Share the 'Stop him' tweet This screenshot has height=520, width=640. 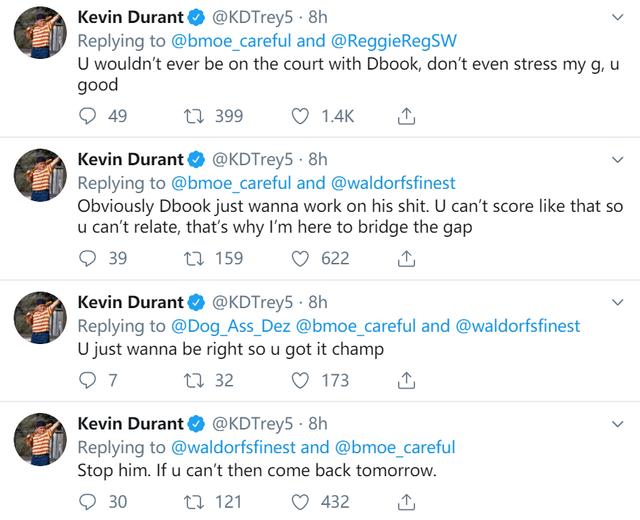pyautogui.click(x=406, y=502)
